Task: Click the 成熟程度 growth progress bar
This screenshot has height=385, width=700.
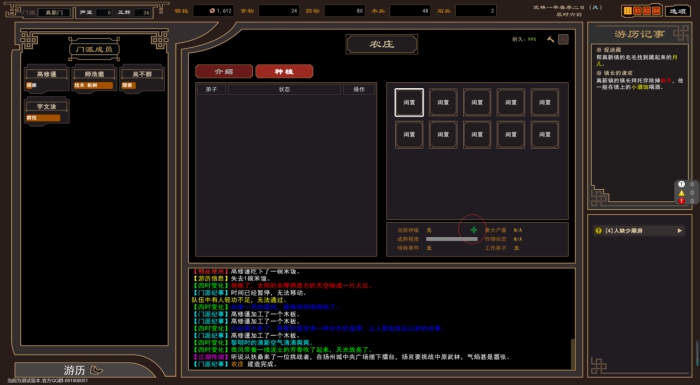Action: click(451, 239)
